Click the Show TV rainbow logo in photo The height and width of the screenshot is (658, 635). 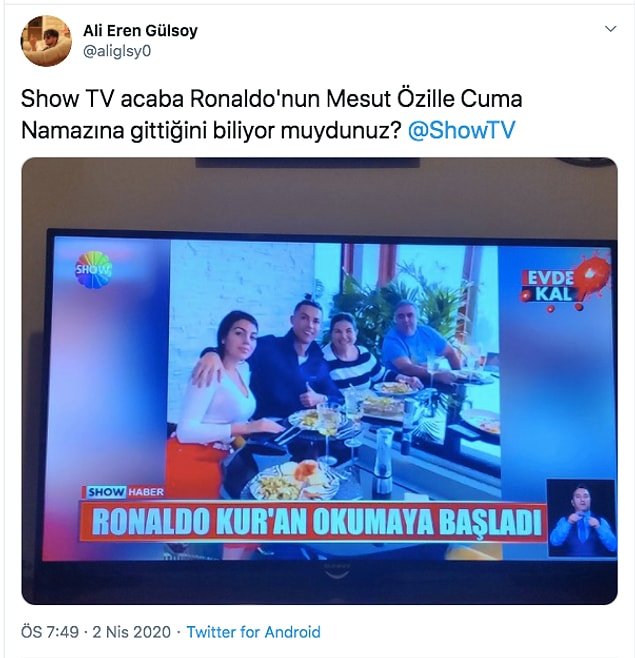(x=93, y=270)
